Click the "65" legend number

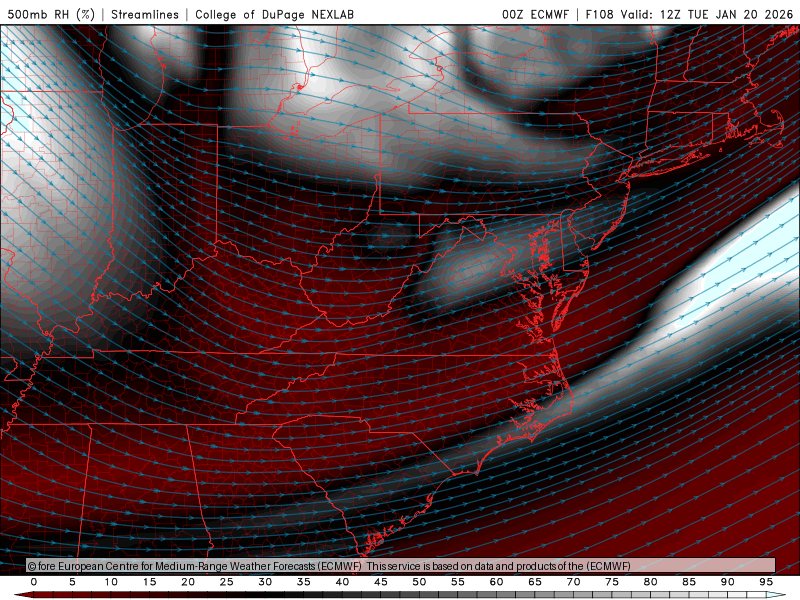pos(535,582)
